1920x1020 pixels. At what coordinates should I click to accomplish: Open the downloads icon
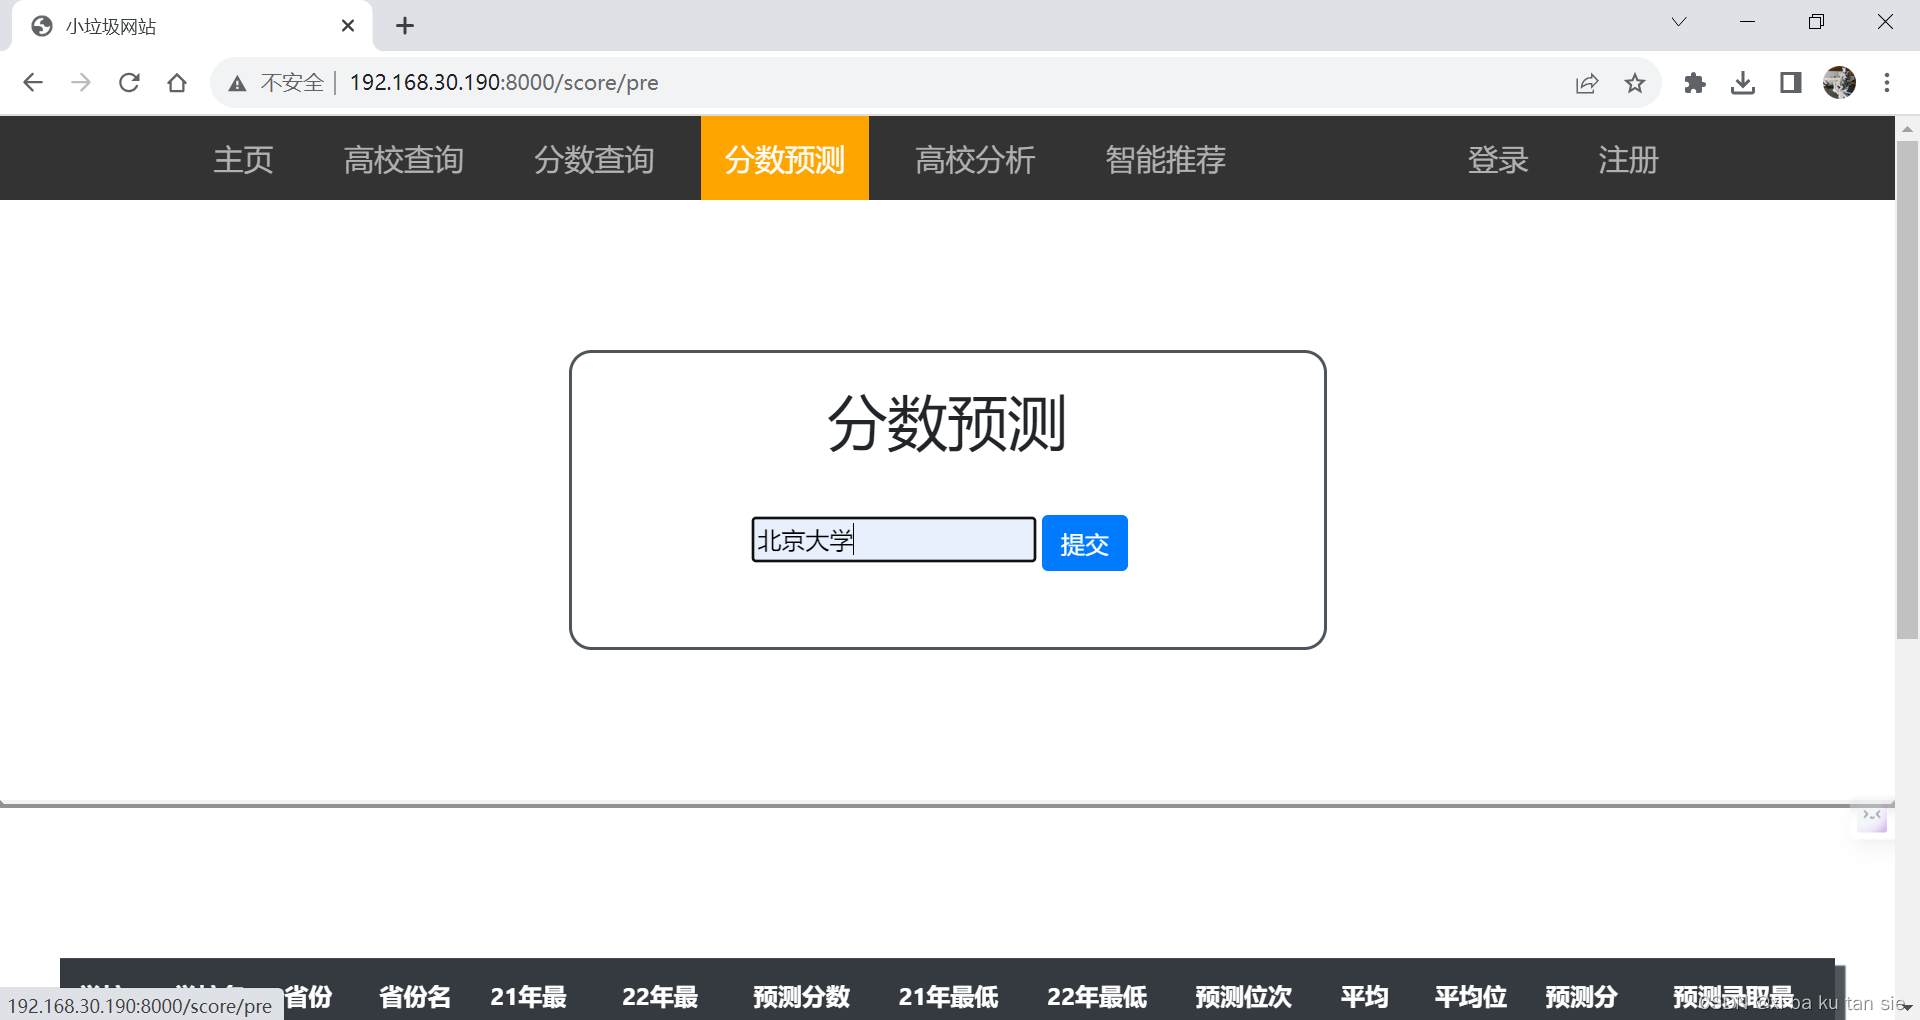[x=1743, y=83]
